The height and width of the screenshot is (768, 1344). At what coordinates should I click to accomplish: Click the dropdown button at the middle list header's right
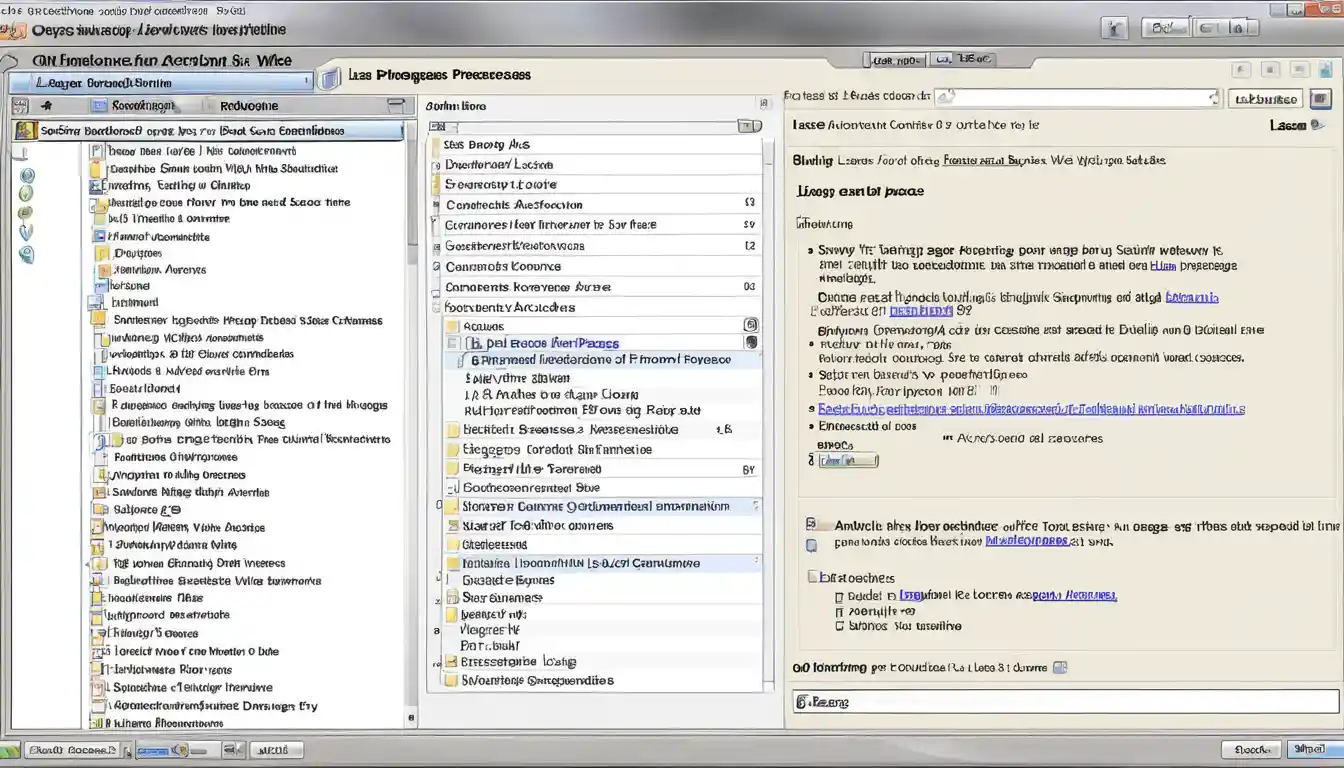point(749,126)
